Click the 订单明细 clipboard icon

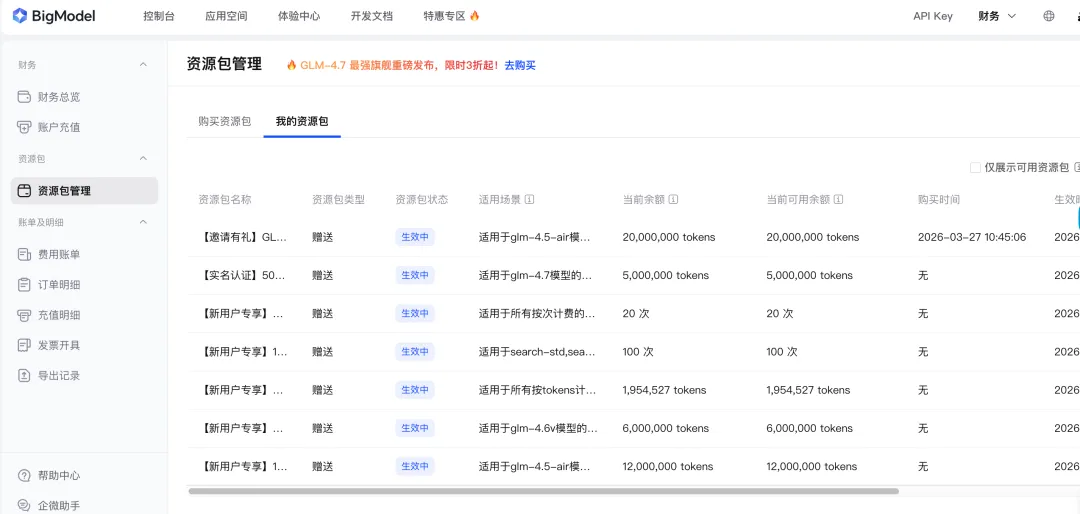click(x=24, y=285)
